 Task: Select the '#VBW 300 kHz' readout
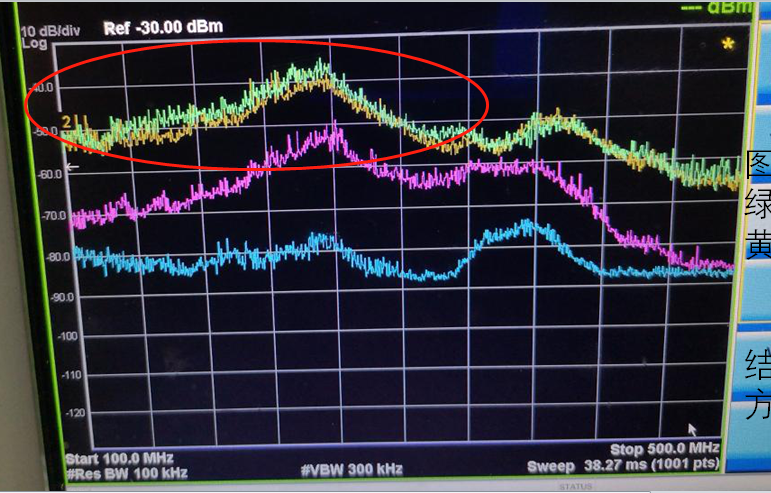click(x=352, y=470)
